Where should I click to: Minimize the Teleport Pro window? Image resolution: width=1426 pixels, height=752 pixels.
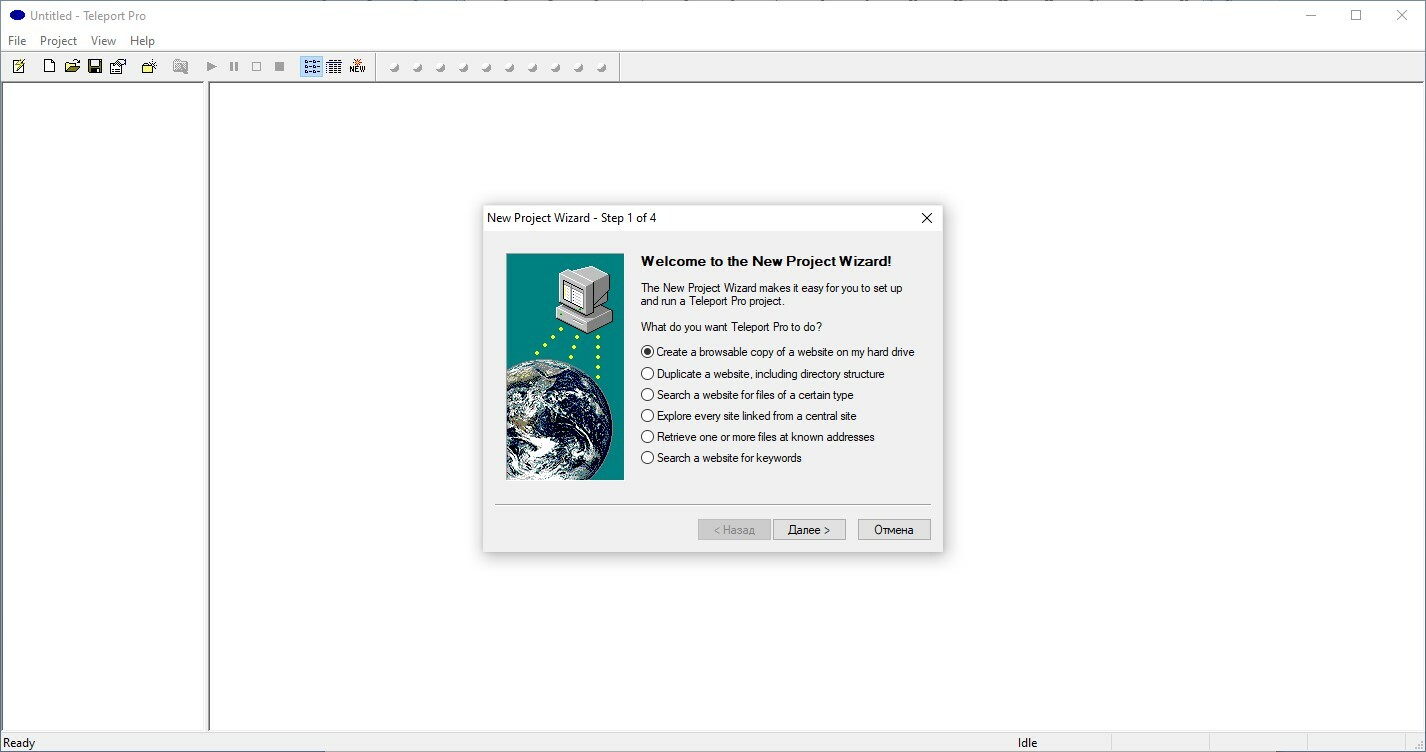pyautogui.click(x=1310, y=15)
